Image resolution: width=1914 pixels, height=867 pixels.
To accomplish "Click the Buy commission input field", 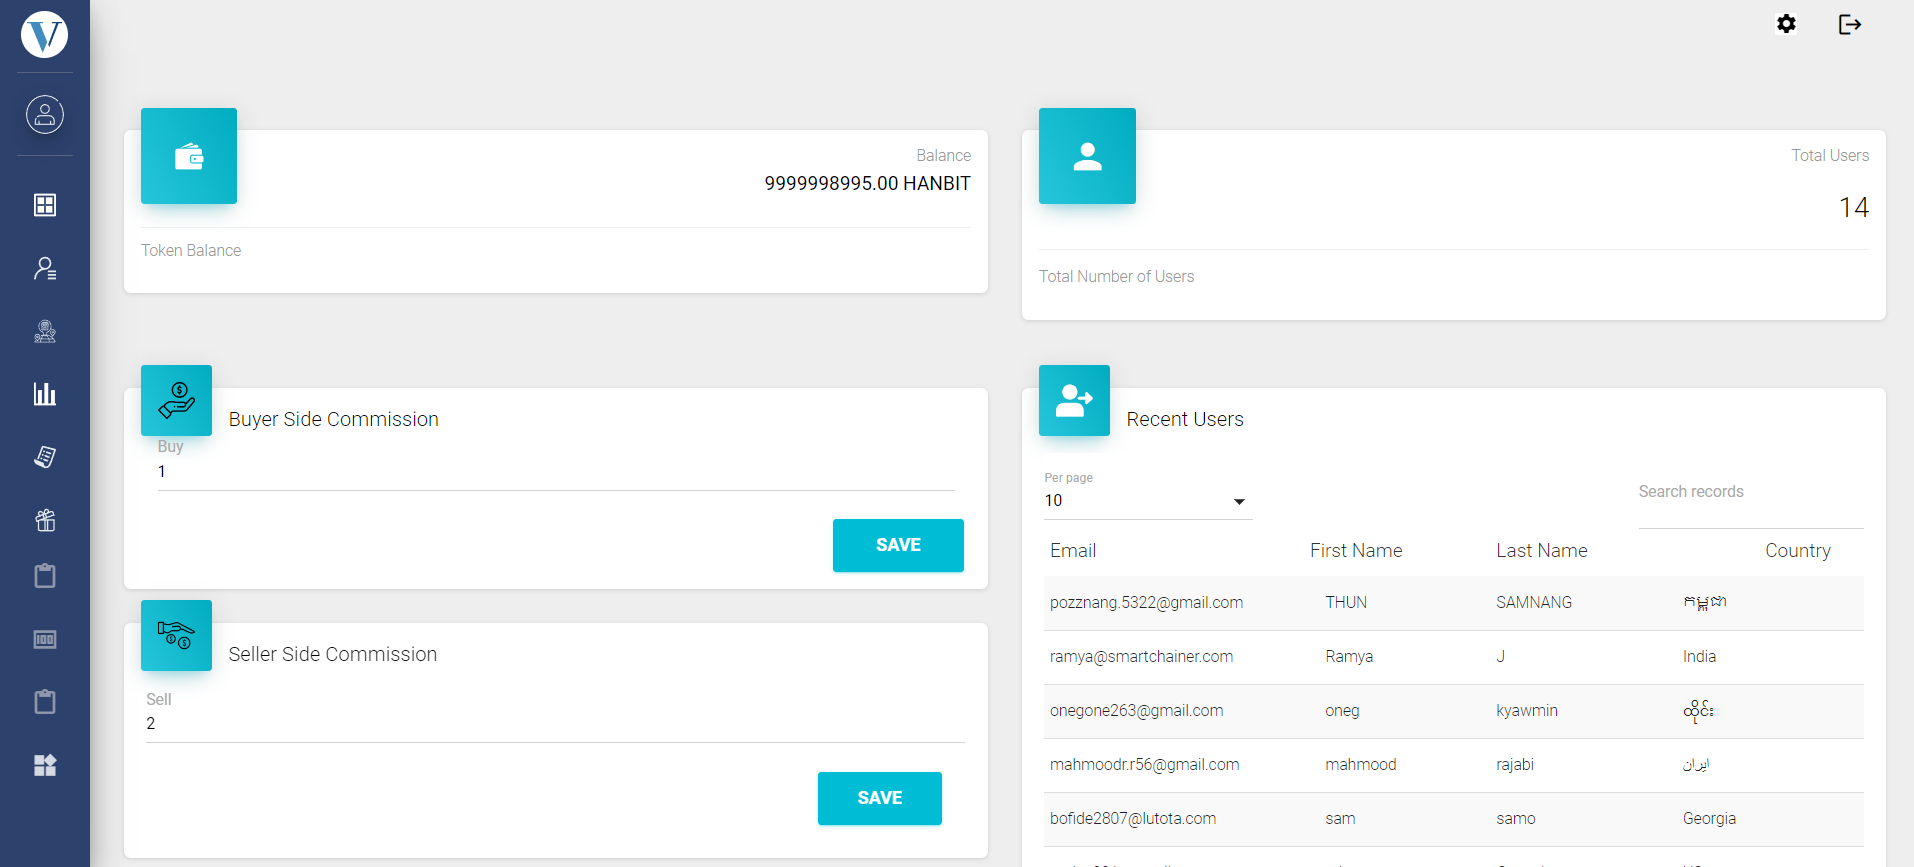I will click(x=555, y=472).
